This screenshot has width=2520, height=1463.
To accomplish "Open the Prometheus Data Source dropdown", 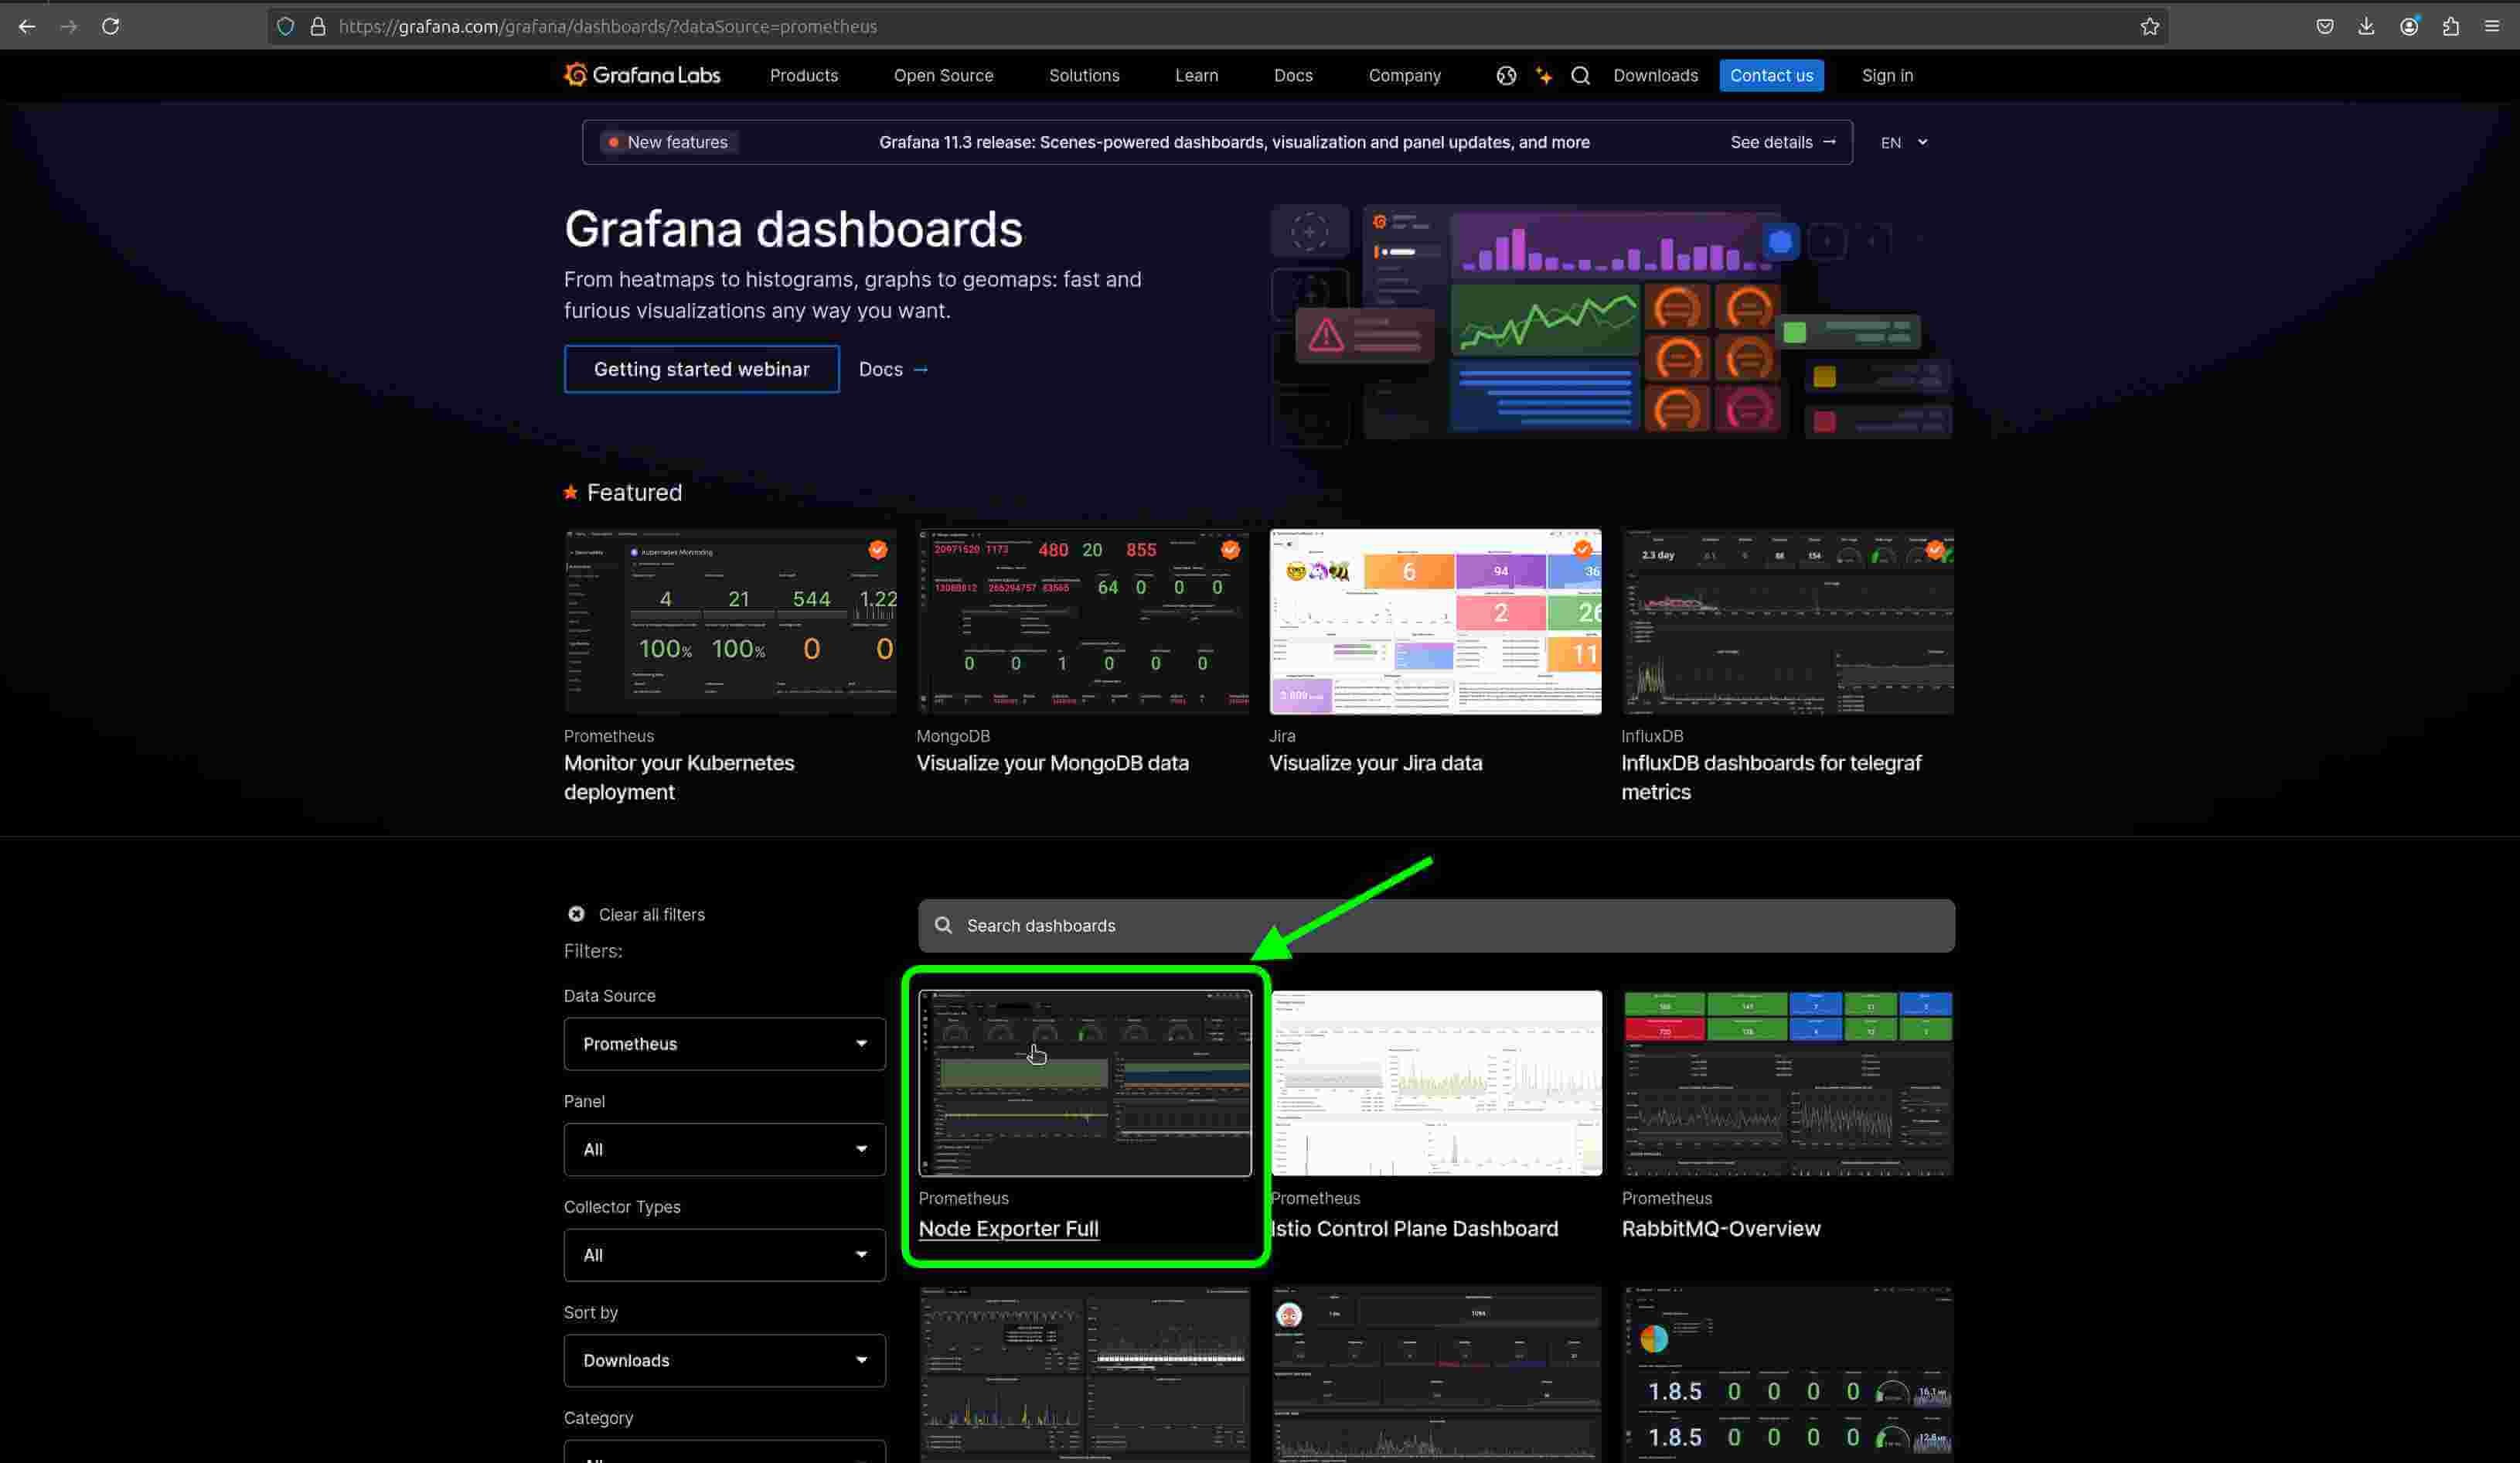I will (724, 1043).
